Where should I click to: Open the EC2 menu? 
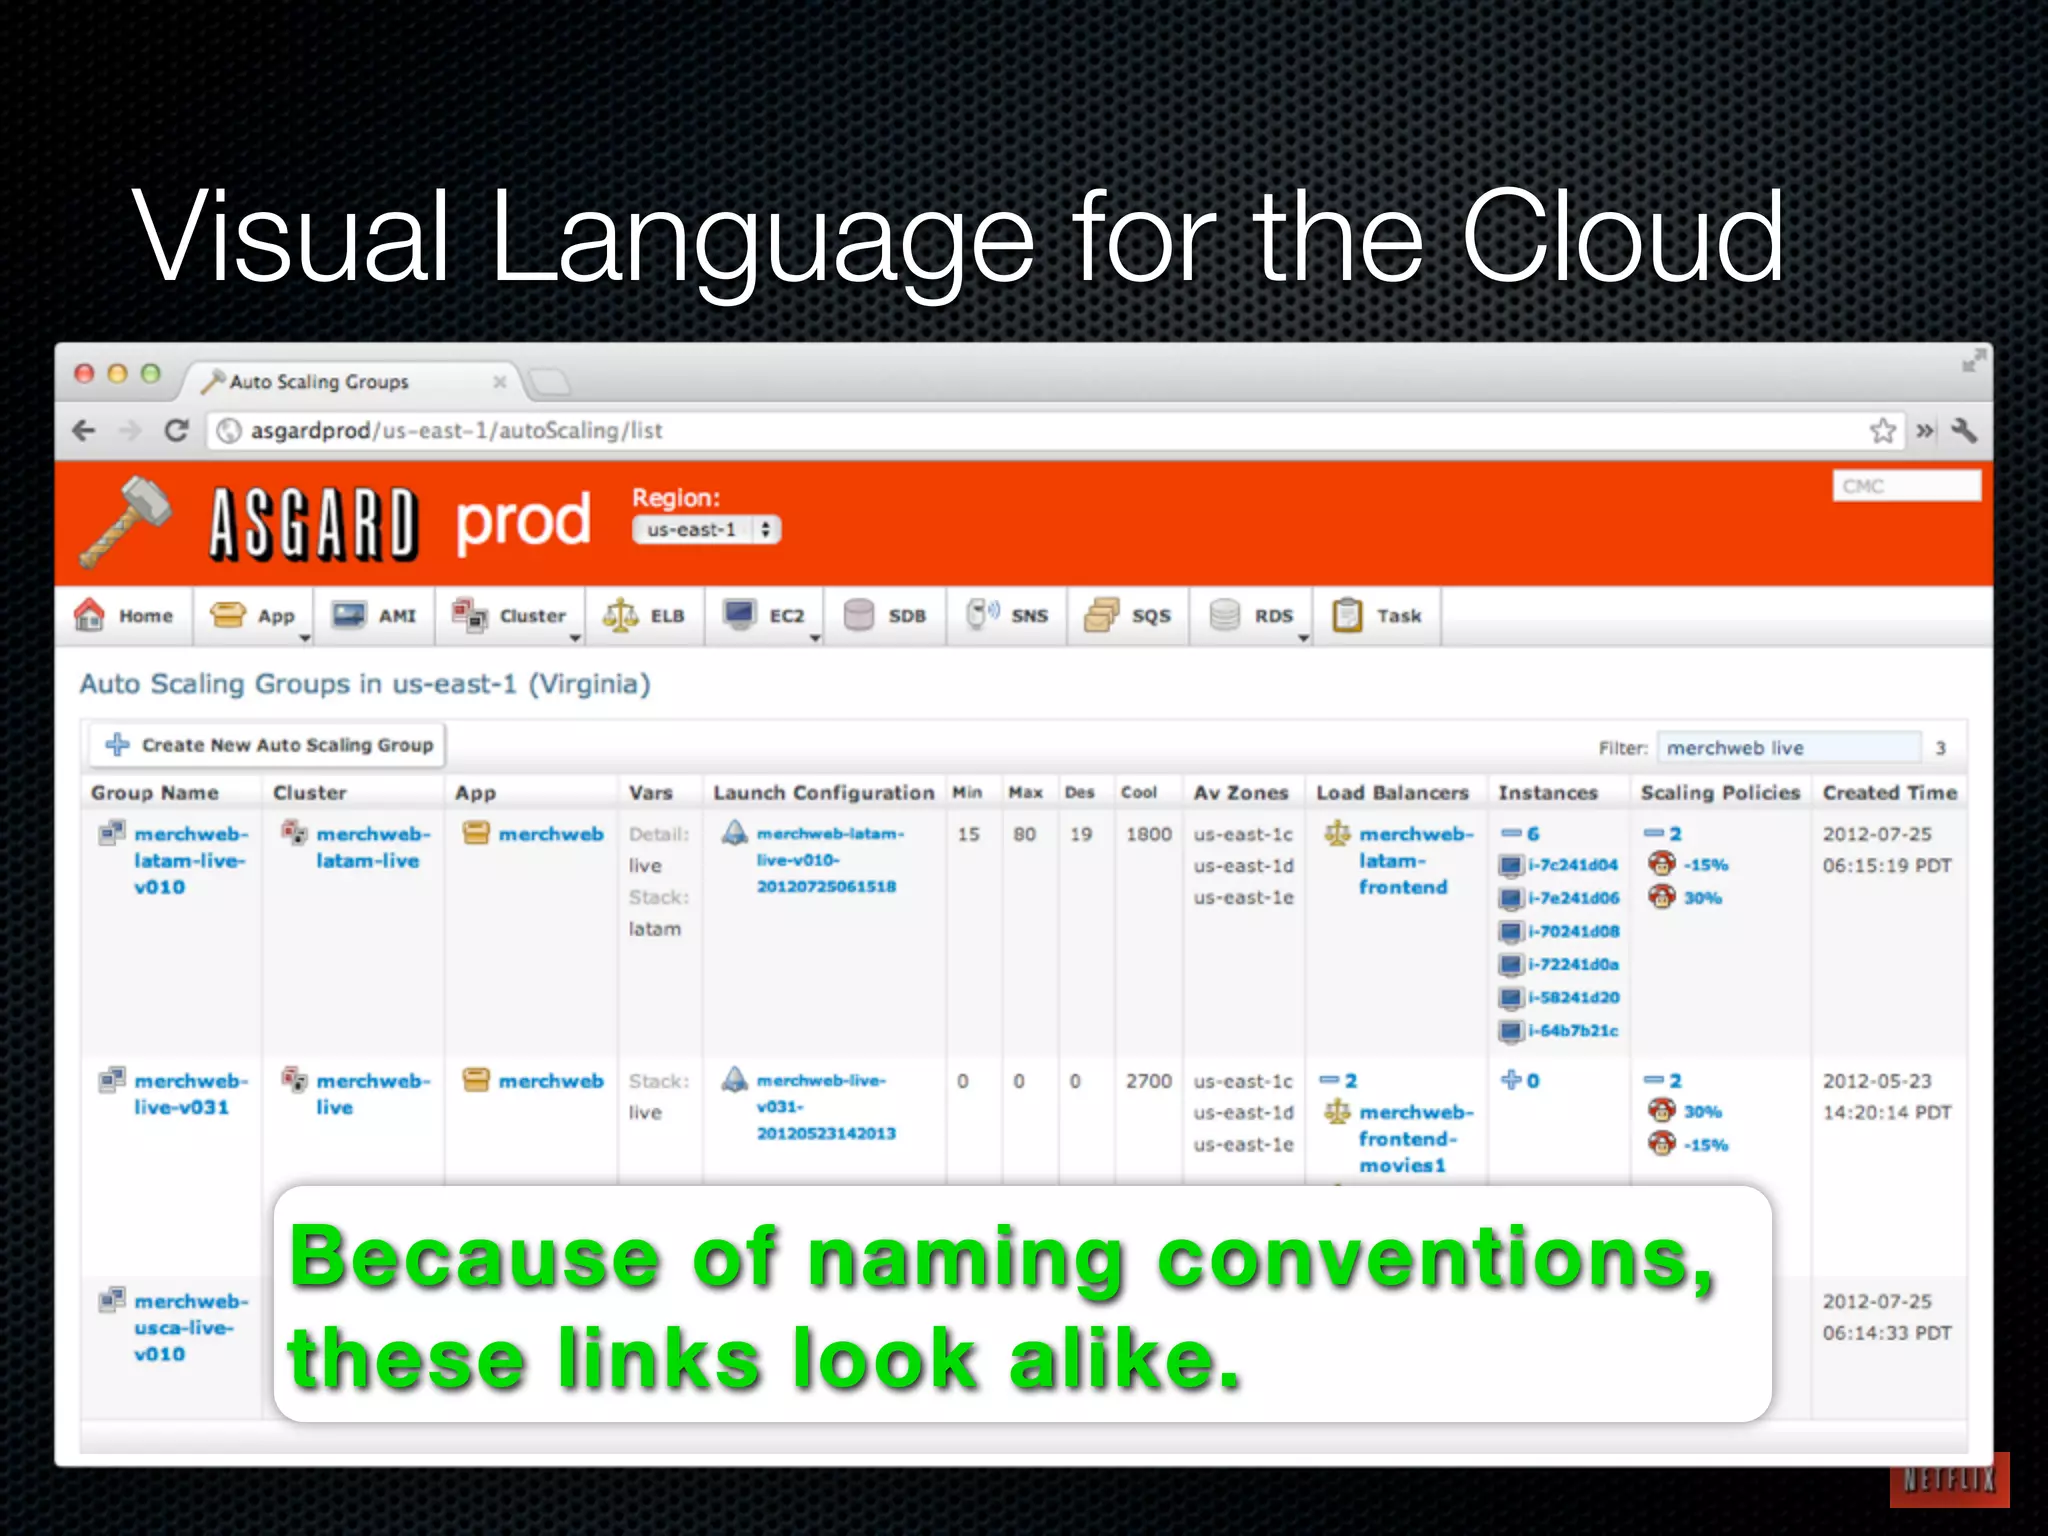pyautogui.click(x=764, y=616)
